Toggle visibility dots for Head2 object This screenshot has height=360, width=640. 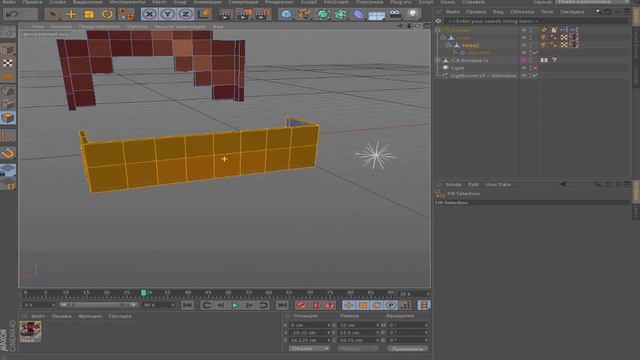click(530, 45)
